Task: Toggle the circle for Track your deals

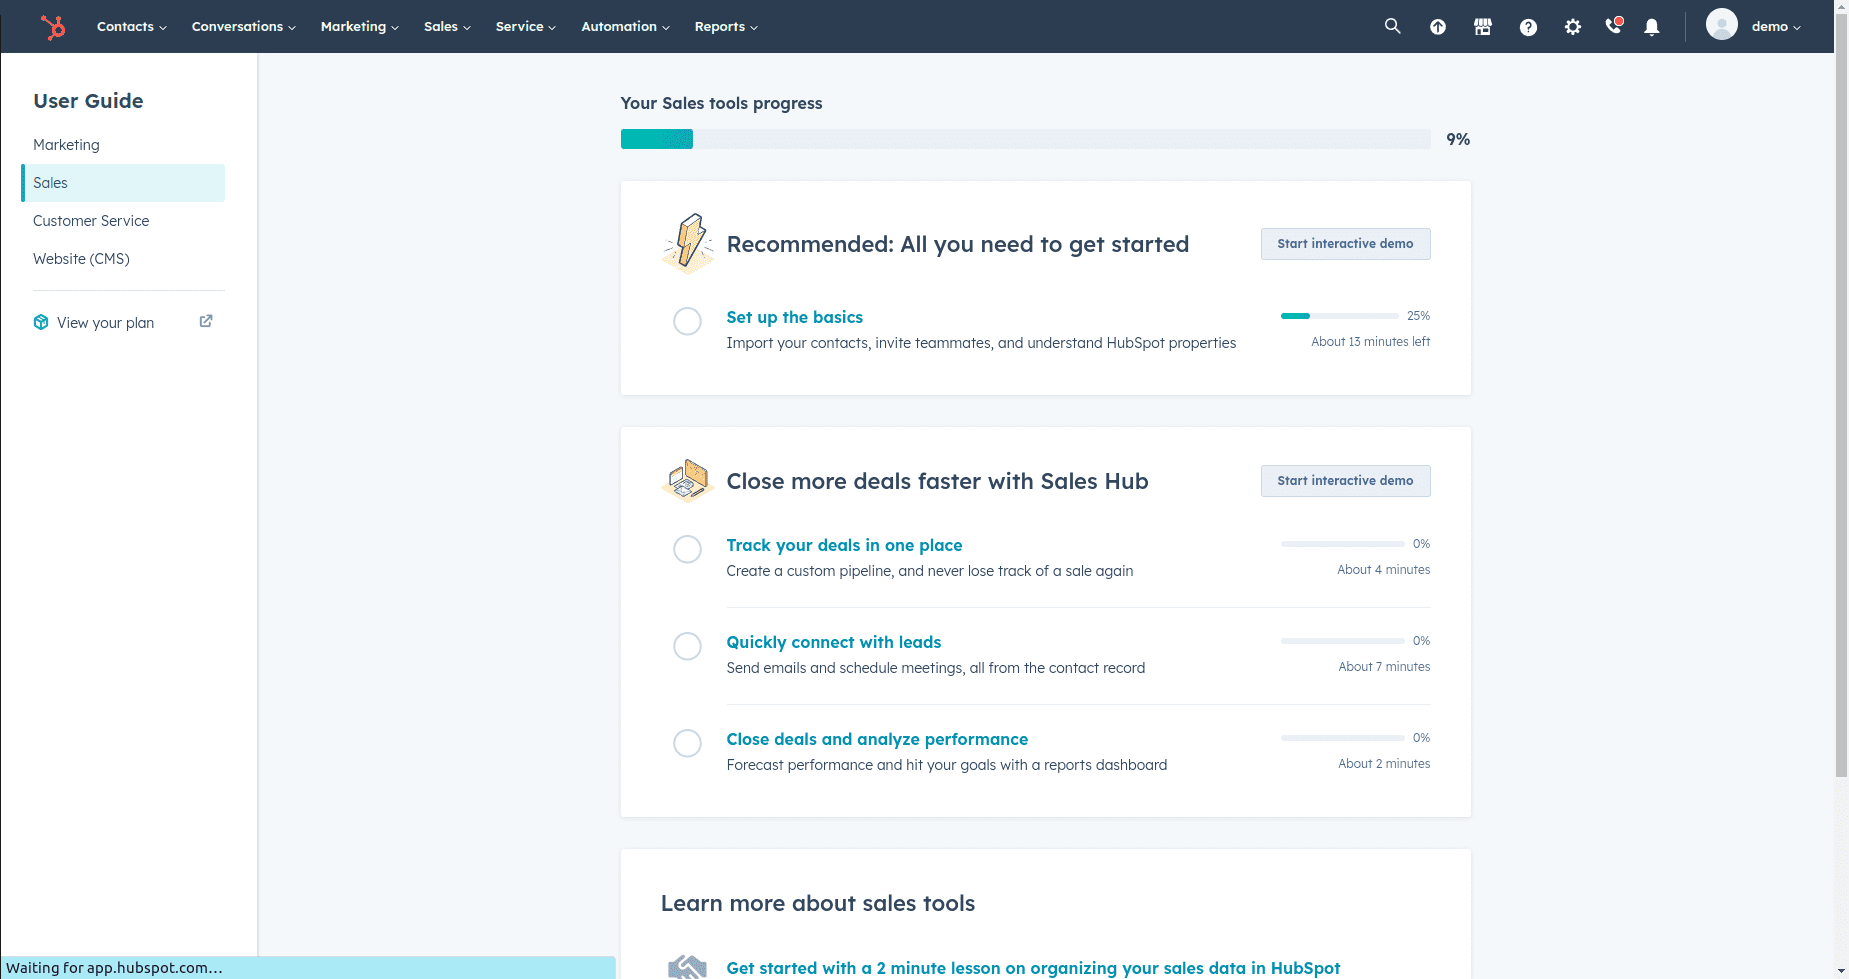Action: [x=687, y=549]
